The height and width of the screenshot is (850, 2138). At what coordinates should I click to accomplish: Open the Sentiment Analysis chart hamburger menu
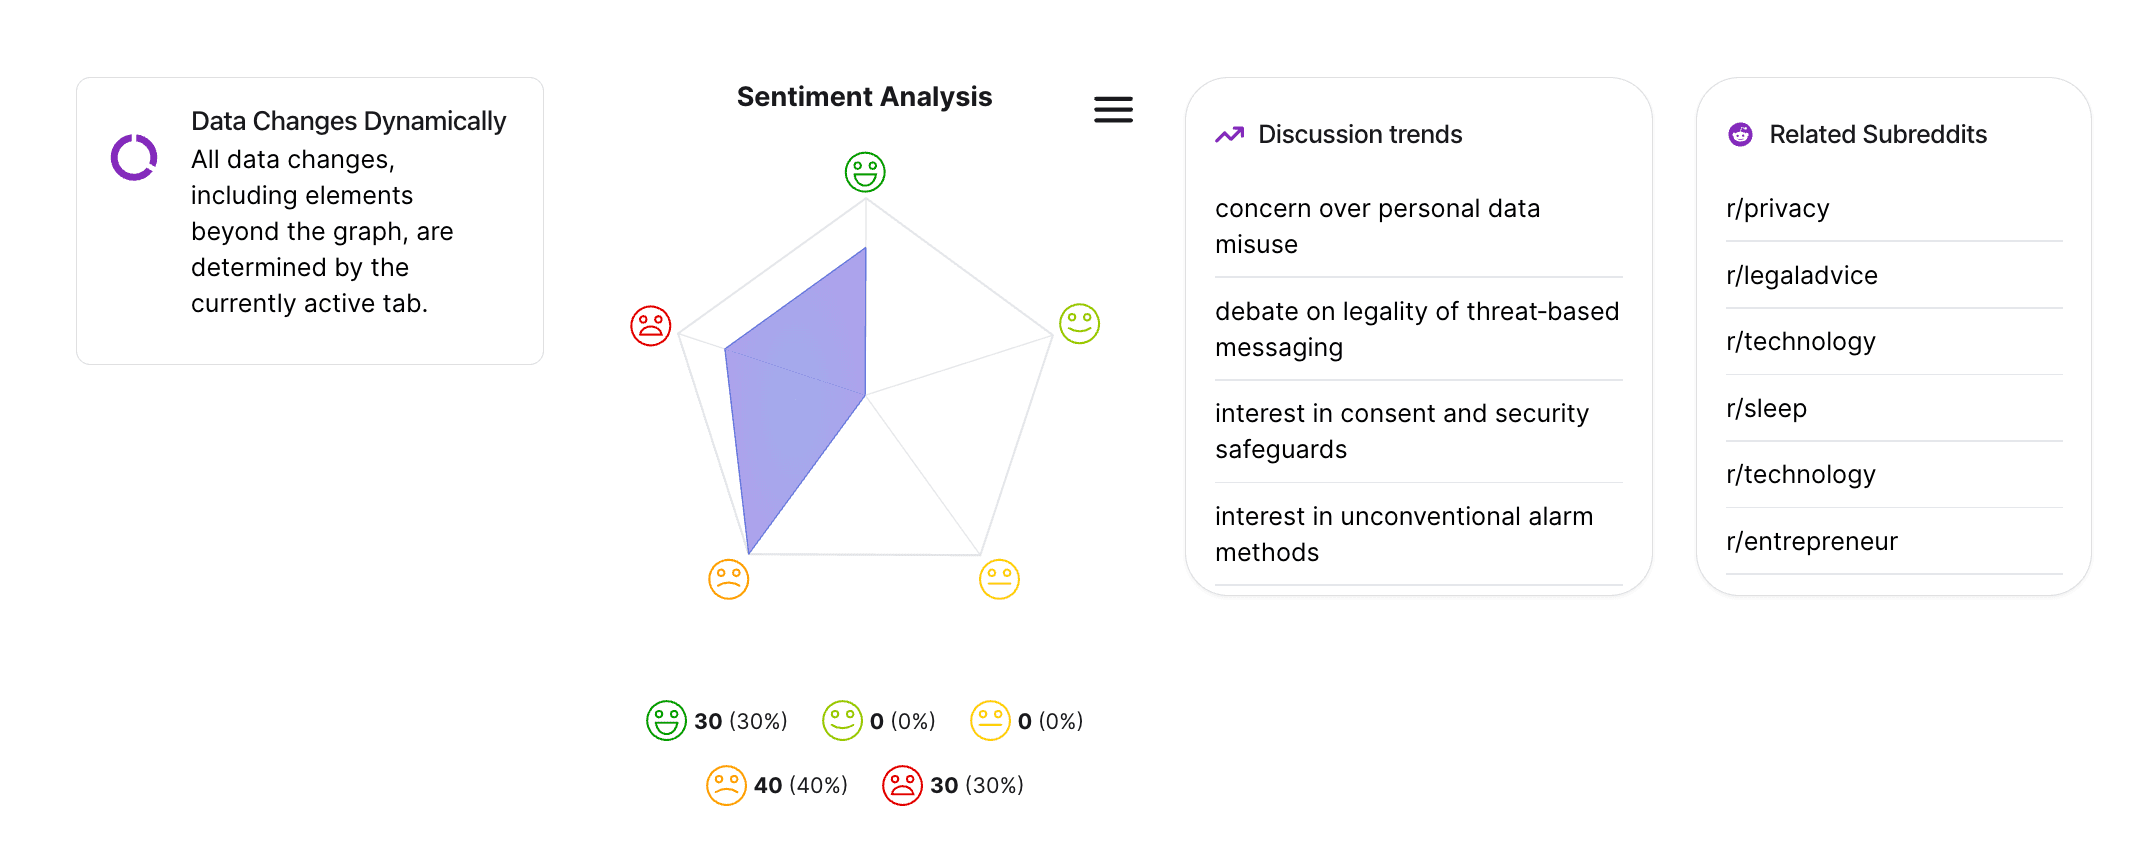1113,110
